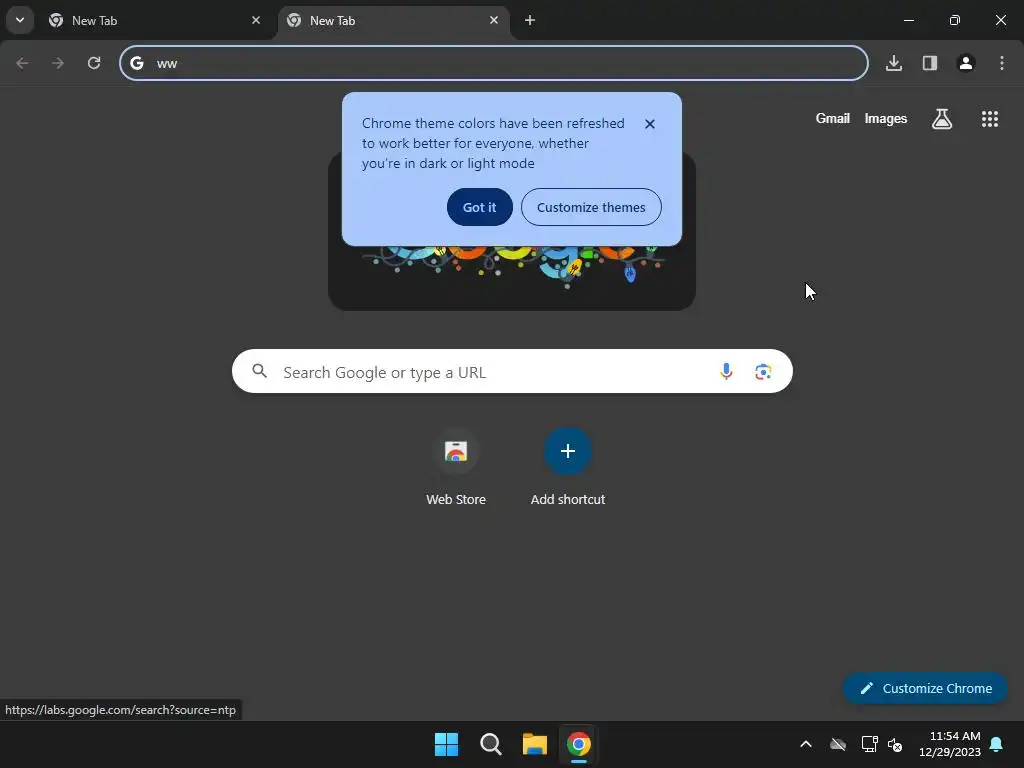Image resolution: width=1024 pixels, height=768 pixels.
Task: Open File Explorer from taskbar
Action: pos(534,744)
